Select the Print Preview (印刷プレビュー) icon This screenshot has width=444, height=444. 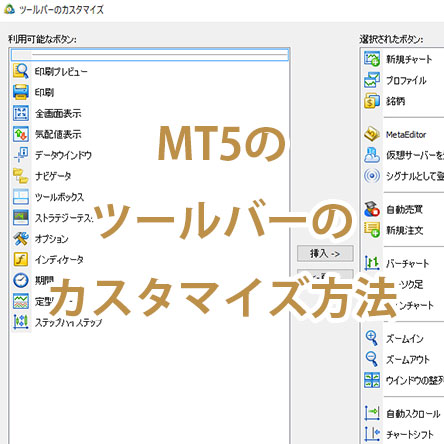pos(21,71)
